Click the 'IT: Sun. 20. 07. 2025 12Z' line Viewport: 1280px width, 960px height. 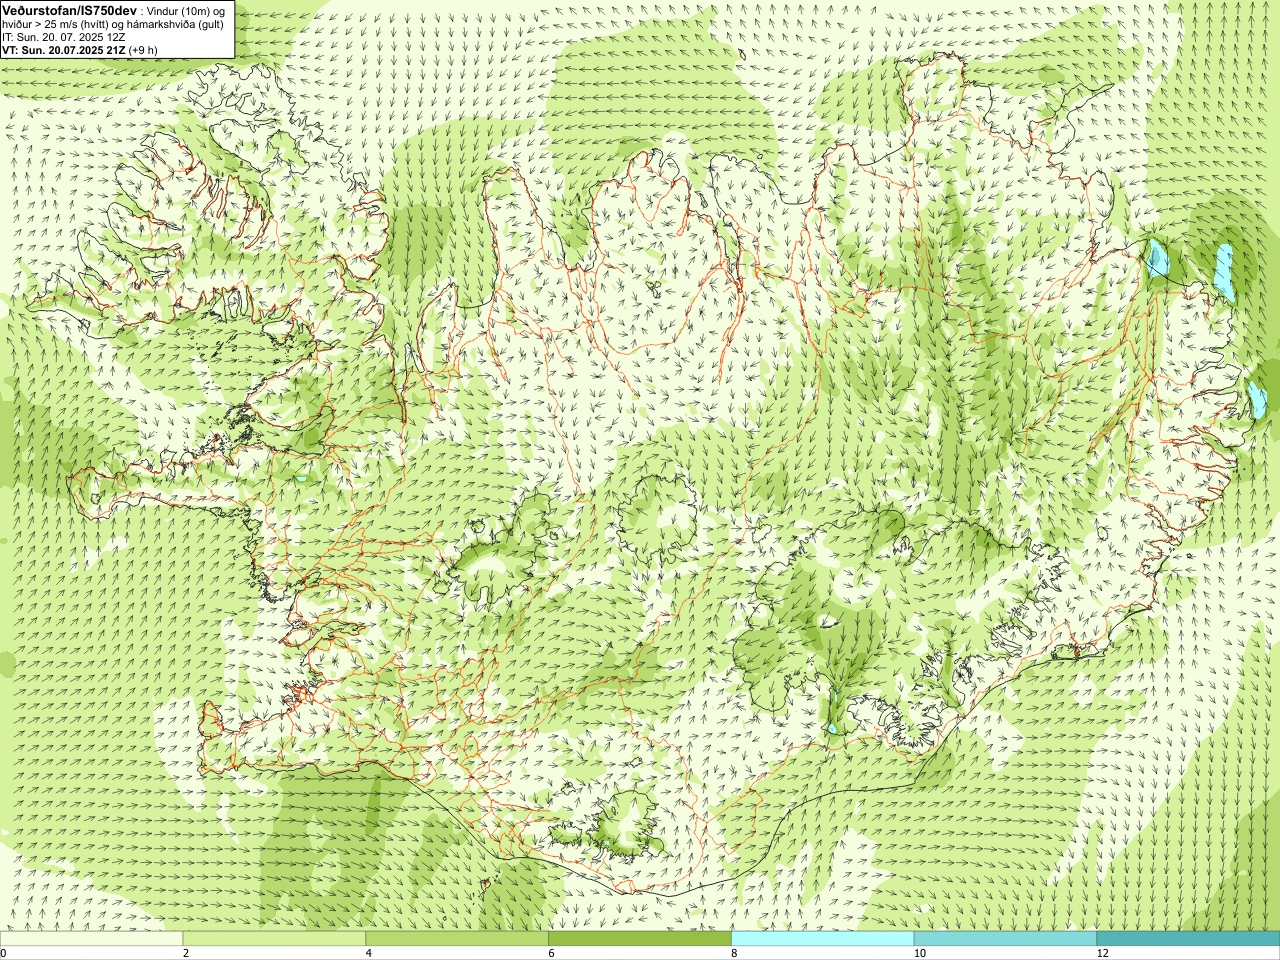pos(64,37)
